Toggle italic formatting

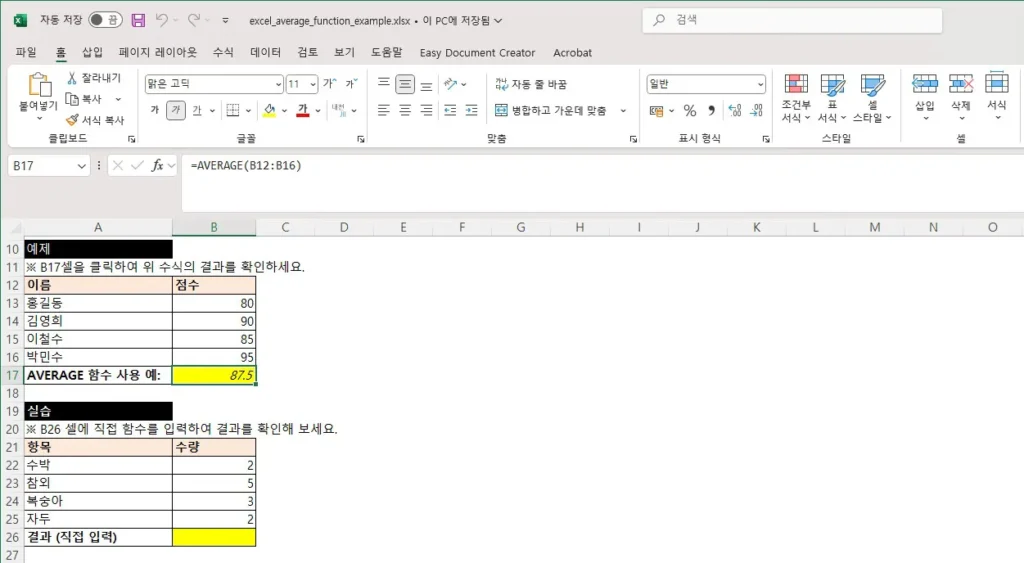pos(176,110)
